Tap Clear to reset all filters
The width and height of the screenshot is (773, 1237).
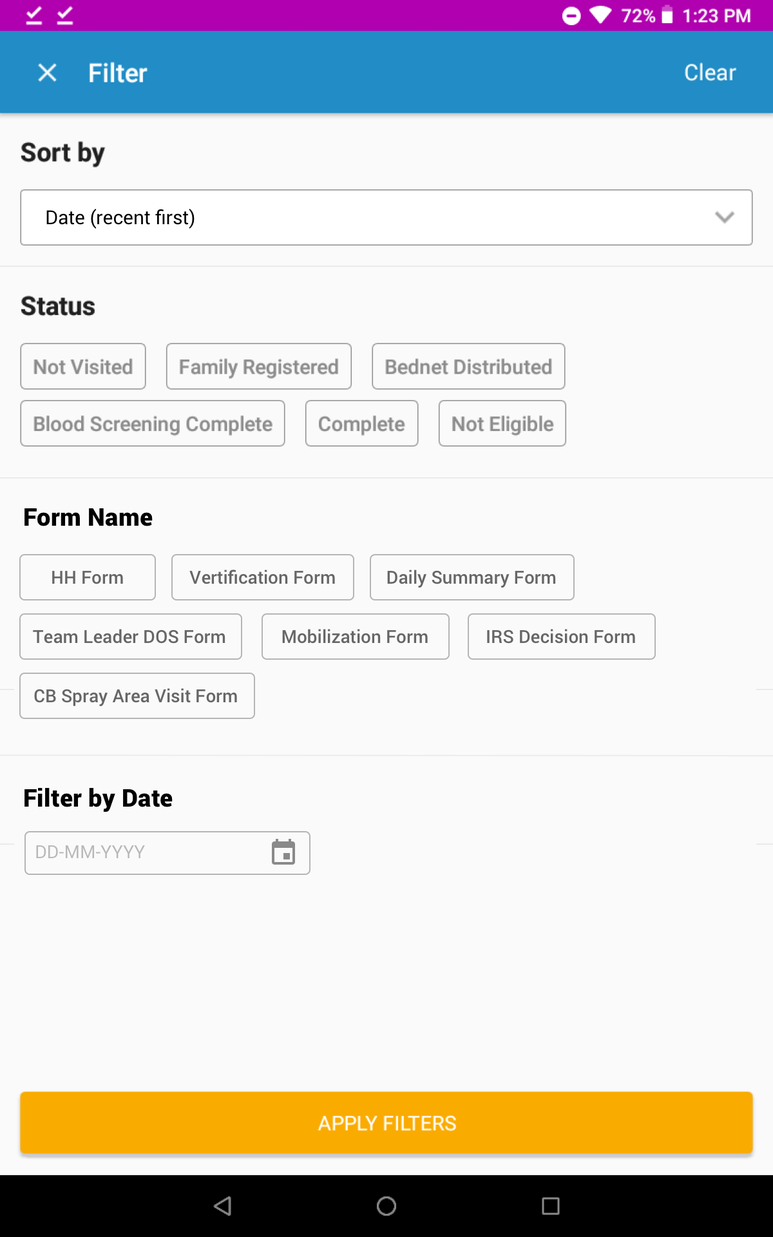tap(710, 72)
